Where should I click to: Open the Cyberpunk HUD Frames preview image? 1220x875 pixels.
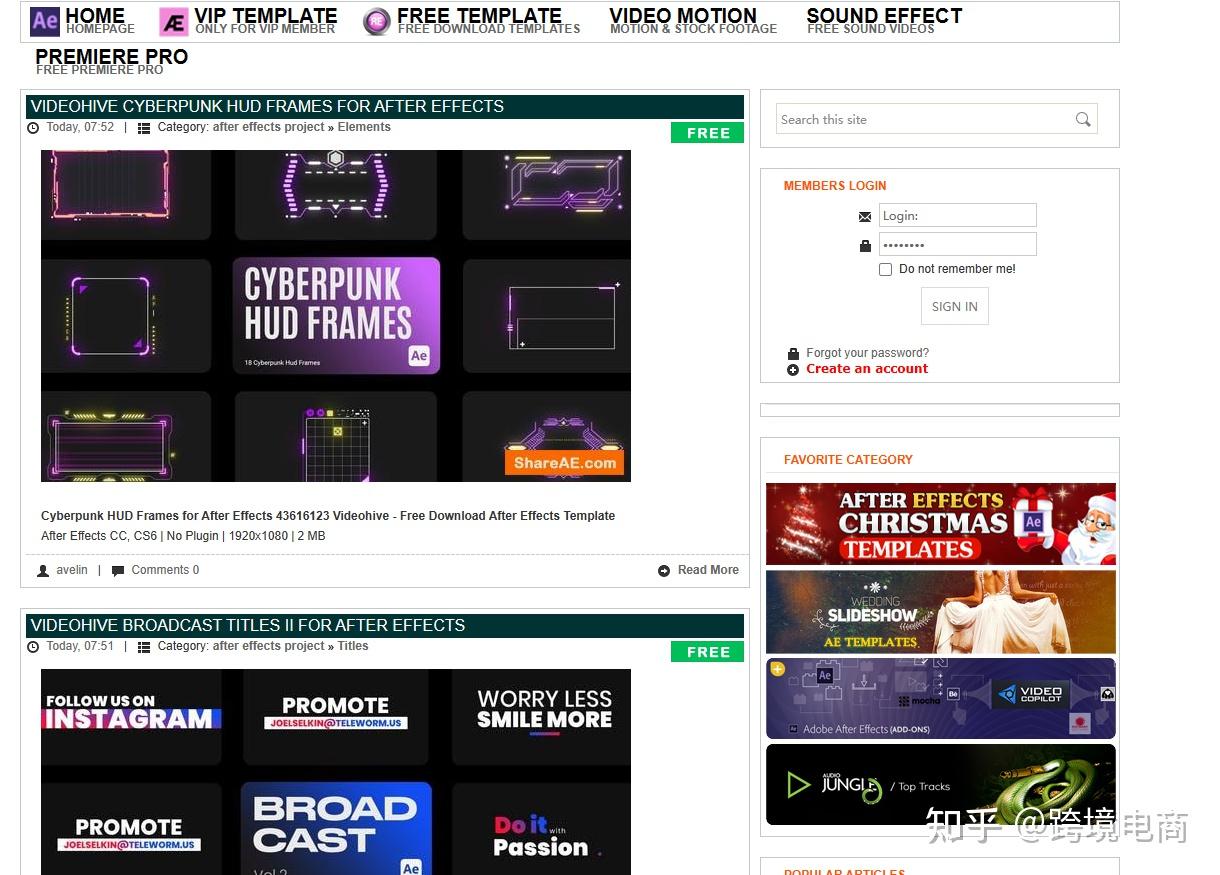coord(336,316)
